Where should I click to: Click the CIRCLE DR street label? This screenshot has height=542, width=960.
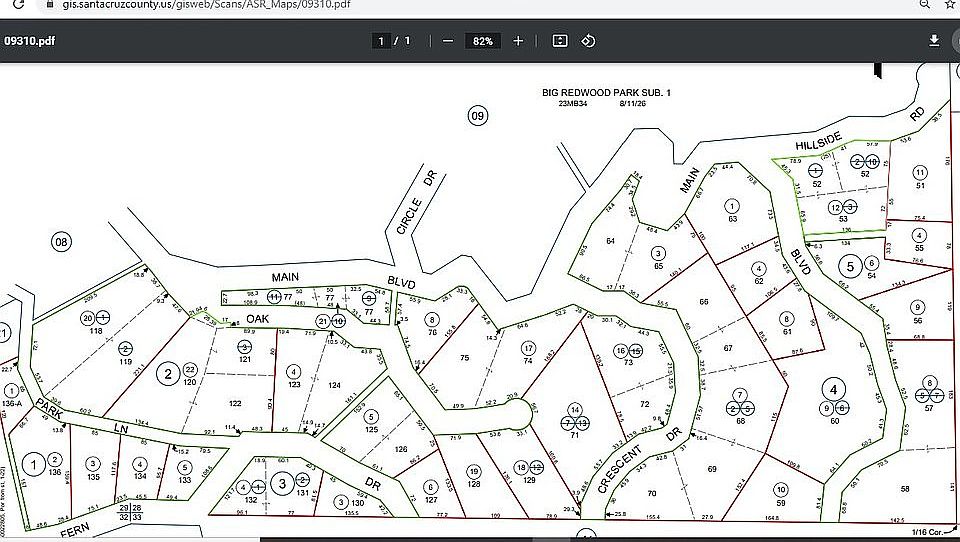click(416, 204)
